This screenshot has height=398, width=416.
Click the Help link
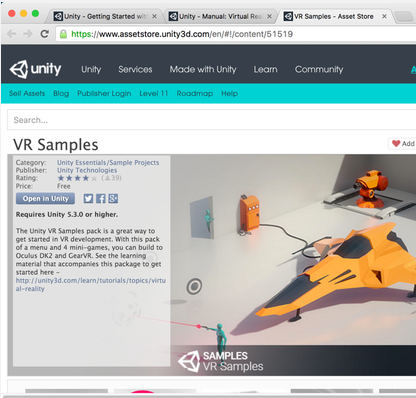[x=230, y=93]
